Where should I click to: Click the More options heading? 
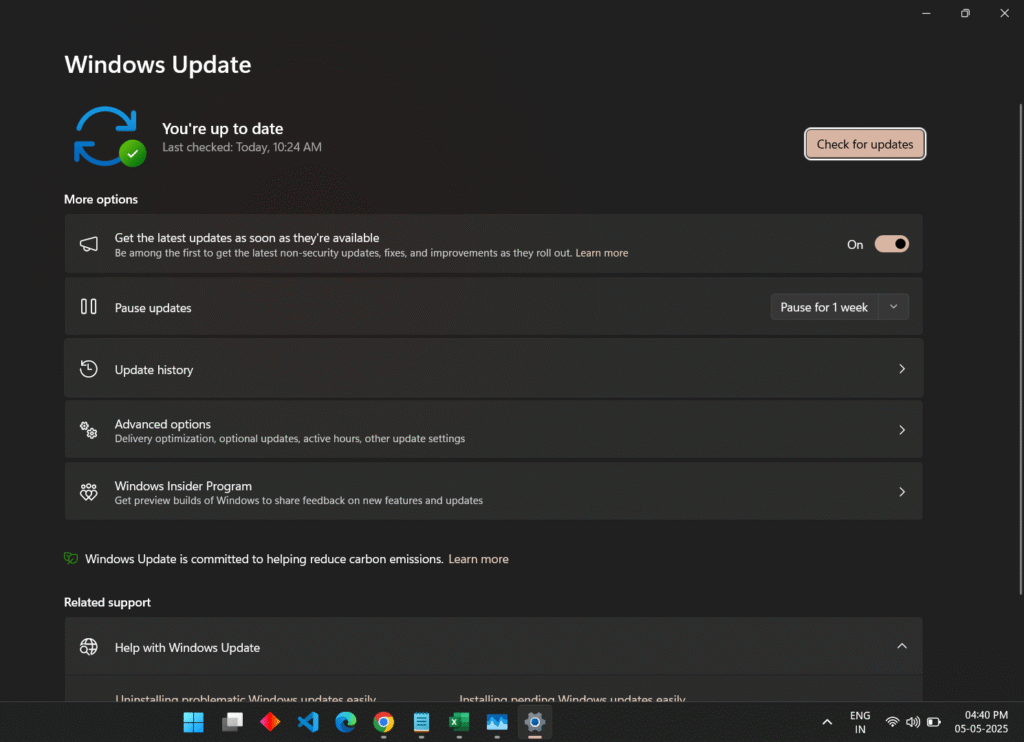[x=101, y=199]
